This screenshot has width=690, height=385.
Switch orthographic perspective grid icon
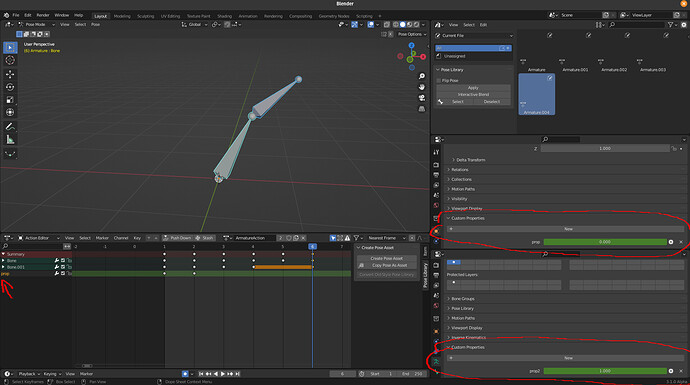tap(422, 109)
